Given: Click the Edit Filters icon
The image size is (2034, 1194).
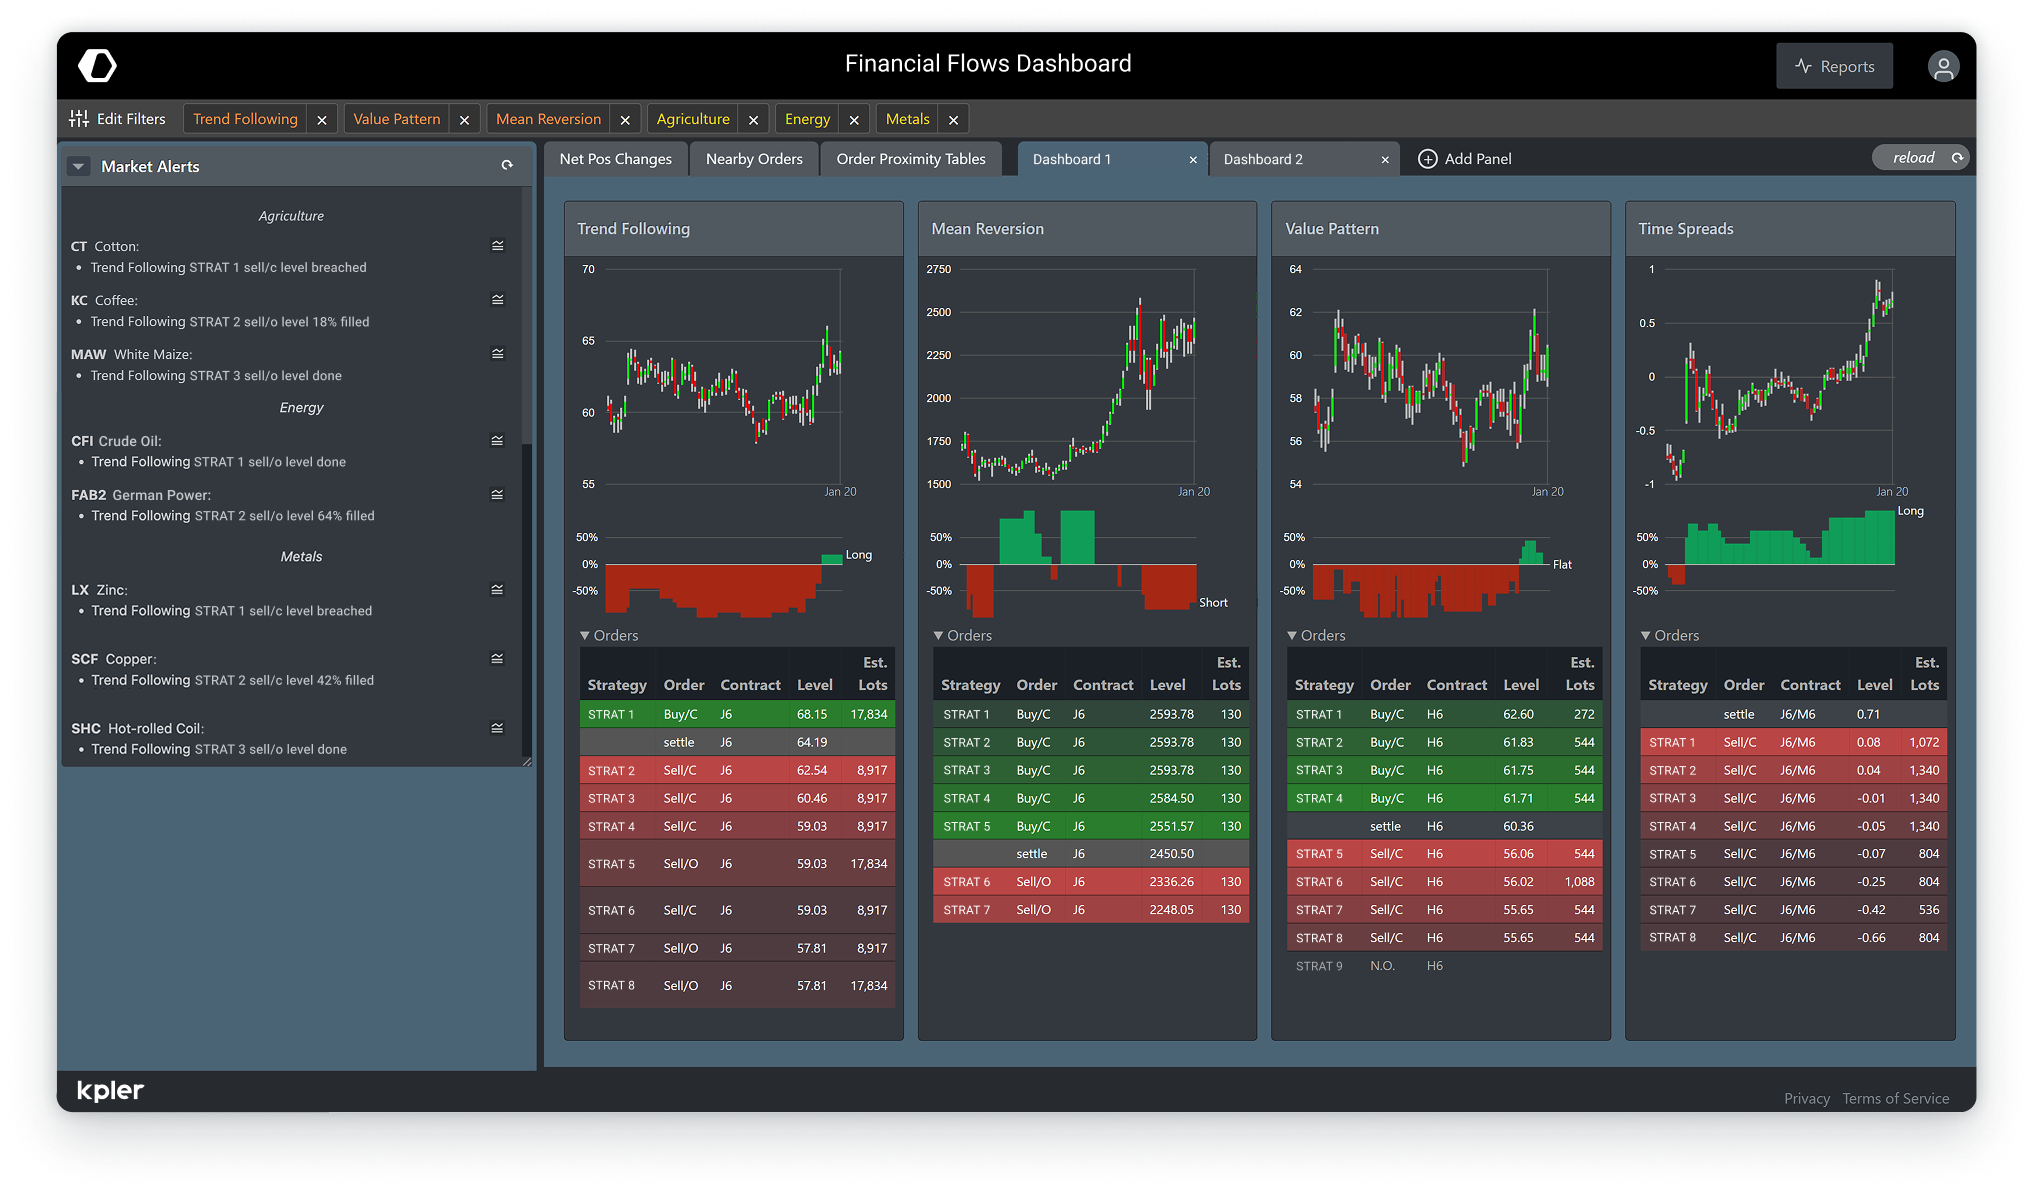Looking at the screenshot, I should pyautogui.click(x=80, y=118).
